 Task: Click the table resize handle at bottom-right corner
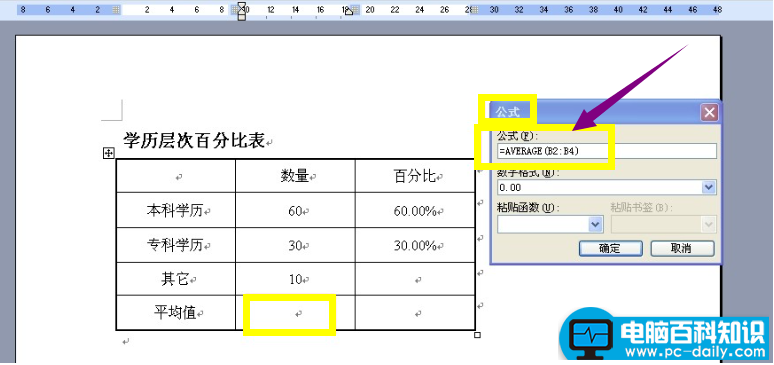[477, 335]
